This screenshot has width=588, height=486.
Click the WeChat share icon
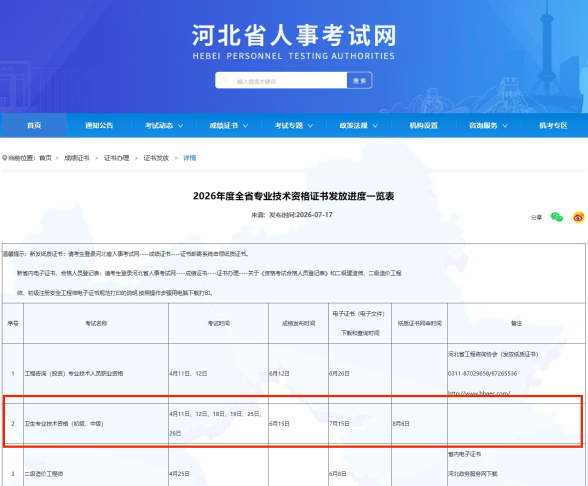(x=556, y=217)
